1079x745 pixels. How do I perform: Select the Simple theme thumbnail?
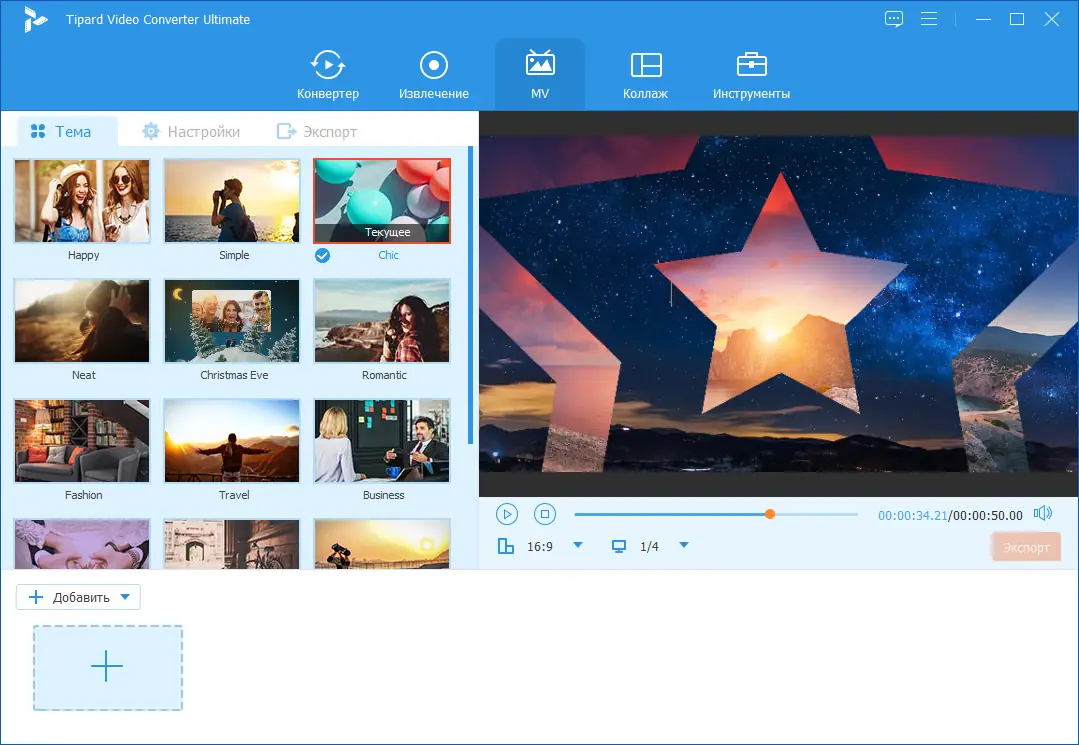point(232,201)
